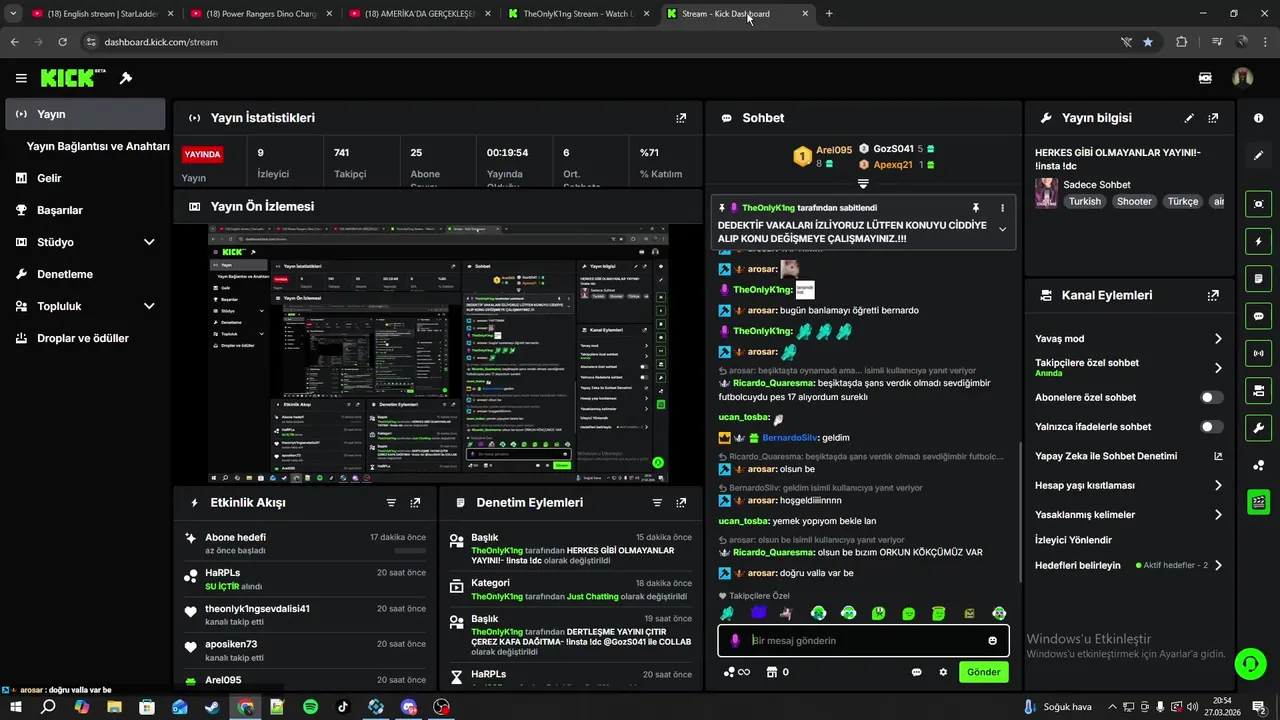Open Yapay Zeka ile Sohbet Denetimi link
The width and height of the screenshot is (1280, 720).
[x=1129, y=456]
